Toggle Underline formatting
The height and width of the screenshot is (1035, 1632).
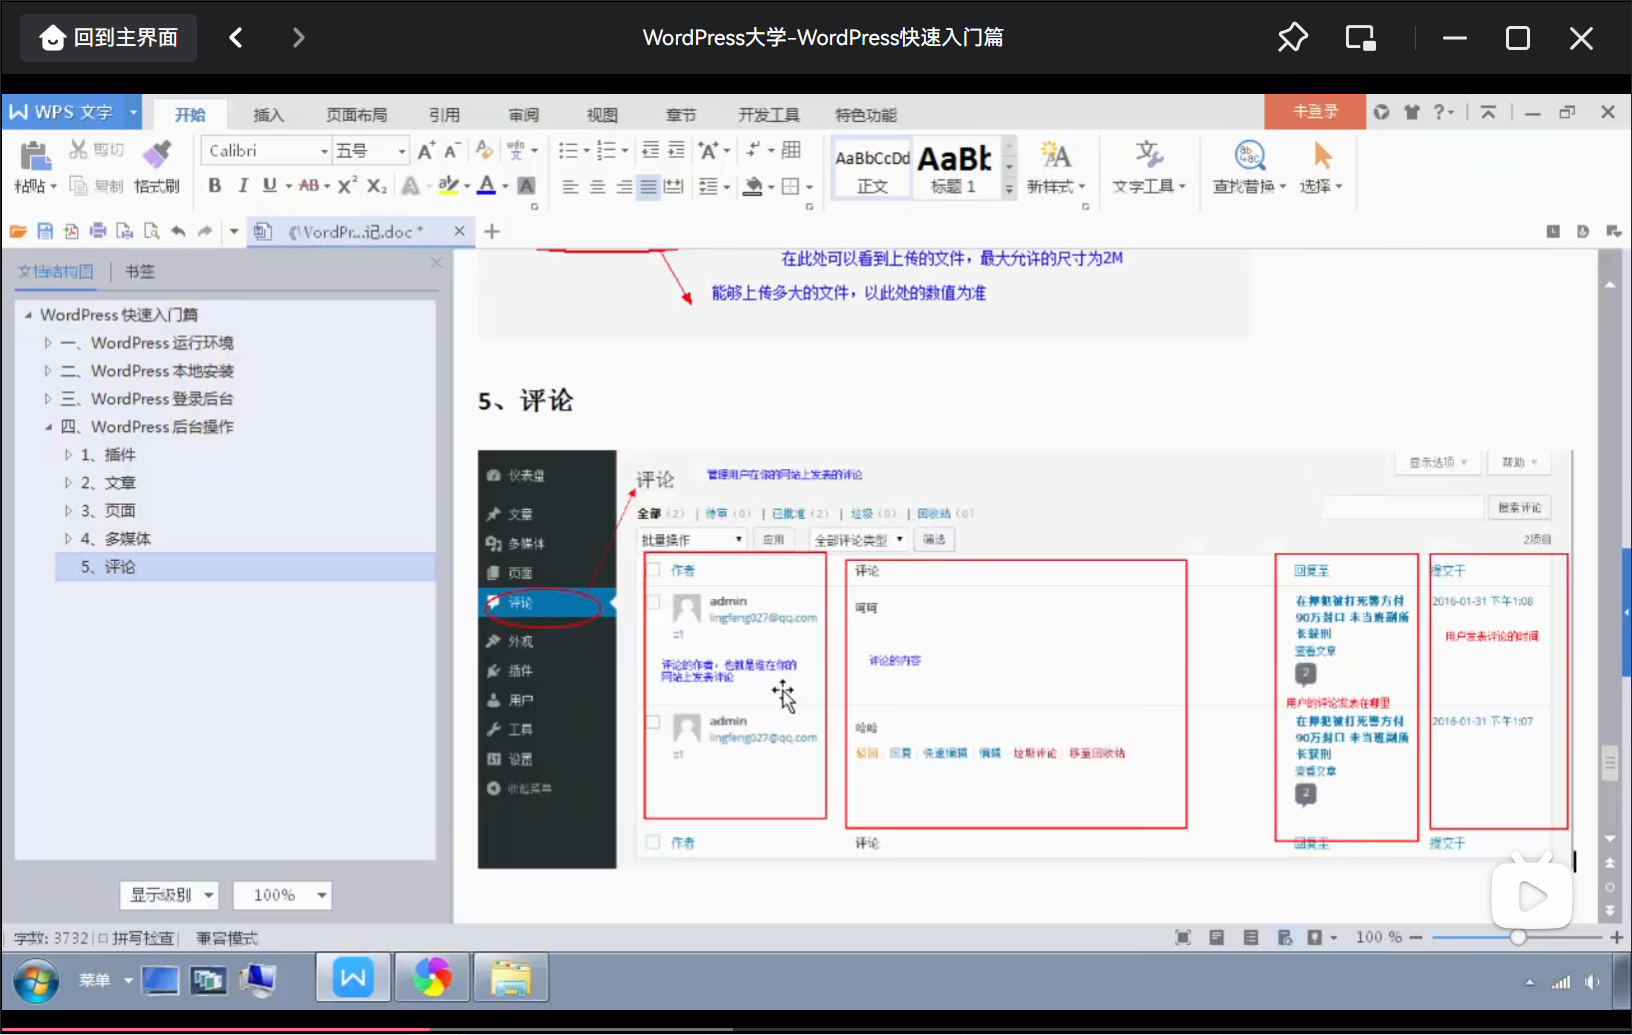coord(269,186)
